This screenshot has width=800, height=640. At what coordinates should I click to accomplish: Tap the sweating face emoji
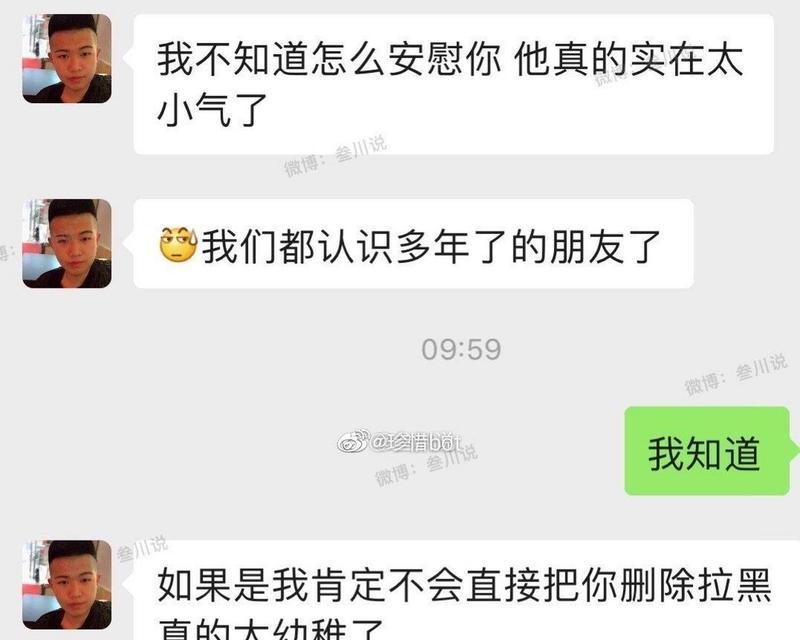click(178, 245)
